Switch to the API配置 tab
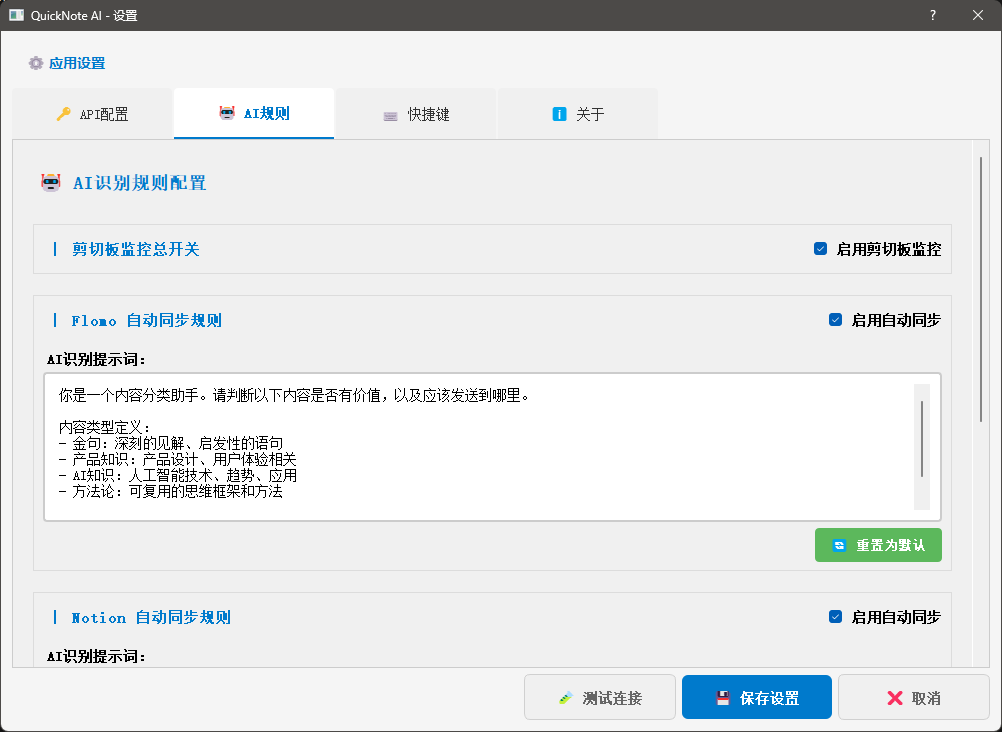1002x732 pixels. 93,114
